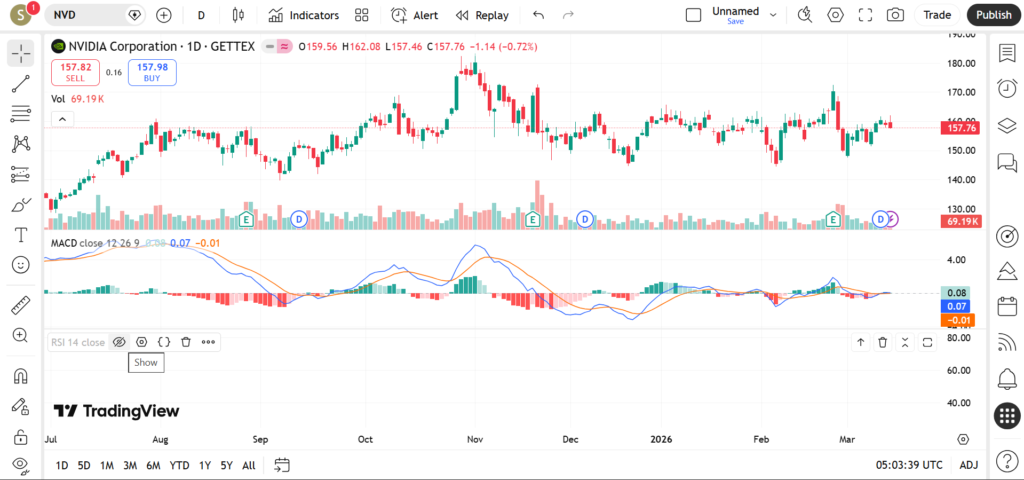Pick the Brush drawing tool
The width and height of the screenshot is (1024, 480).
pos(20,204)
